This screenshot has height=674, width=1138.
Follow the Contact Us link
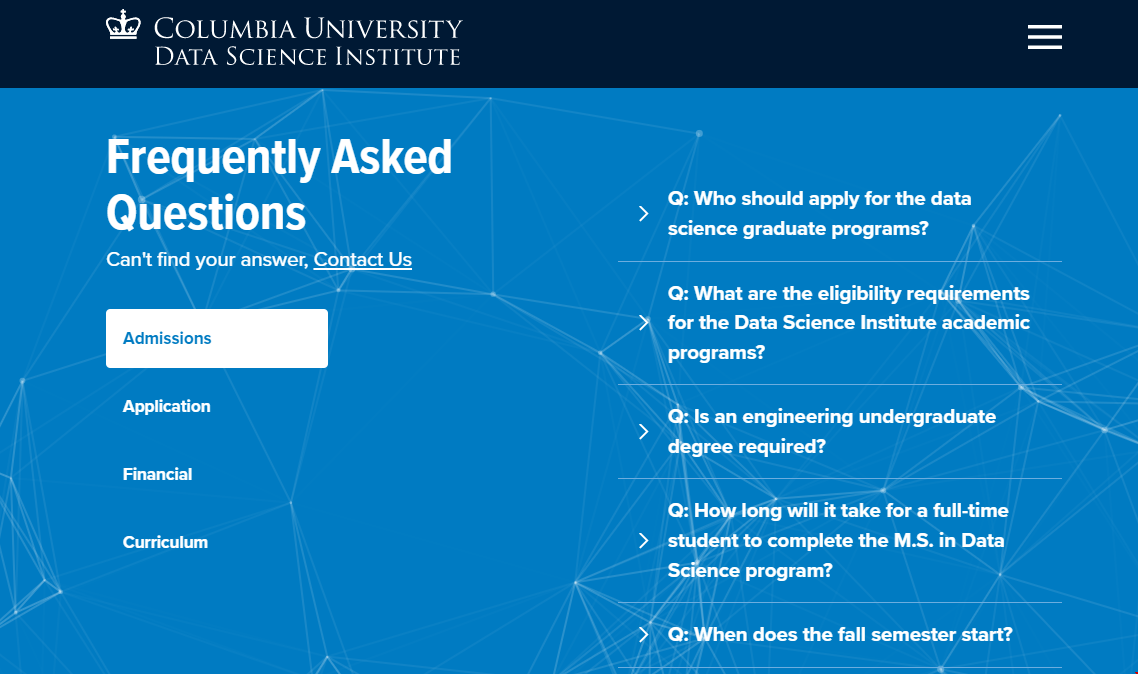coord(362,260)
